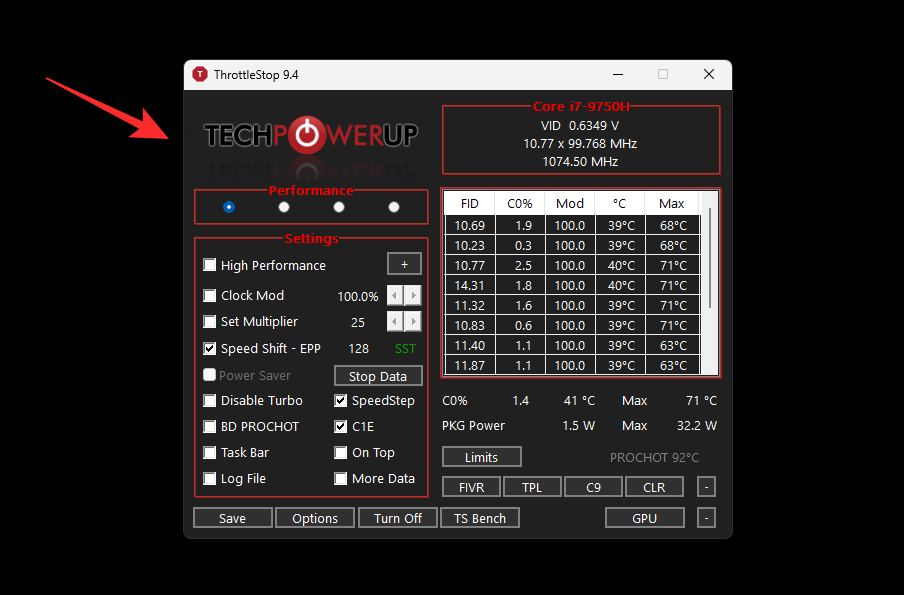Open the ThrottleStop Options window

[x=314, y=517]
